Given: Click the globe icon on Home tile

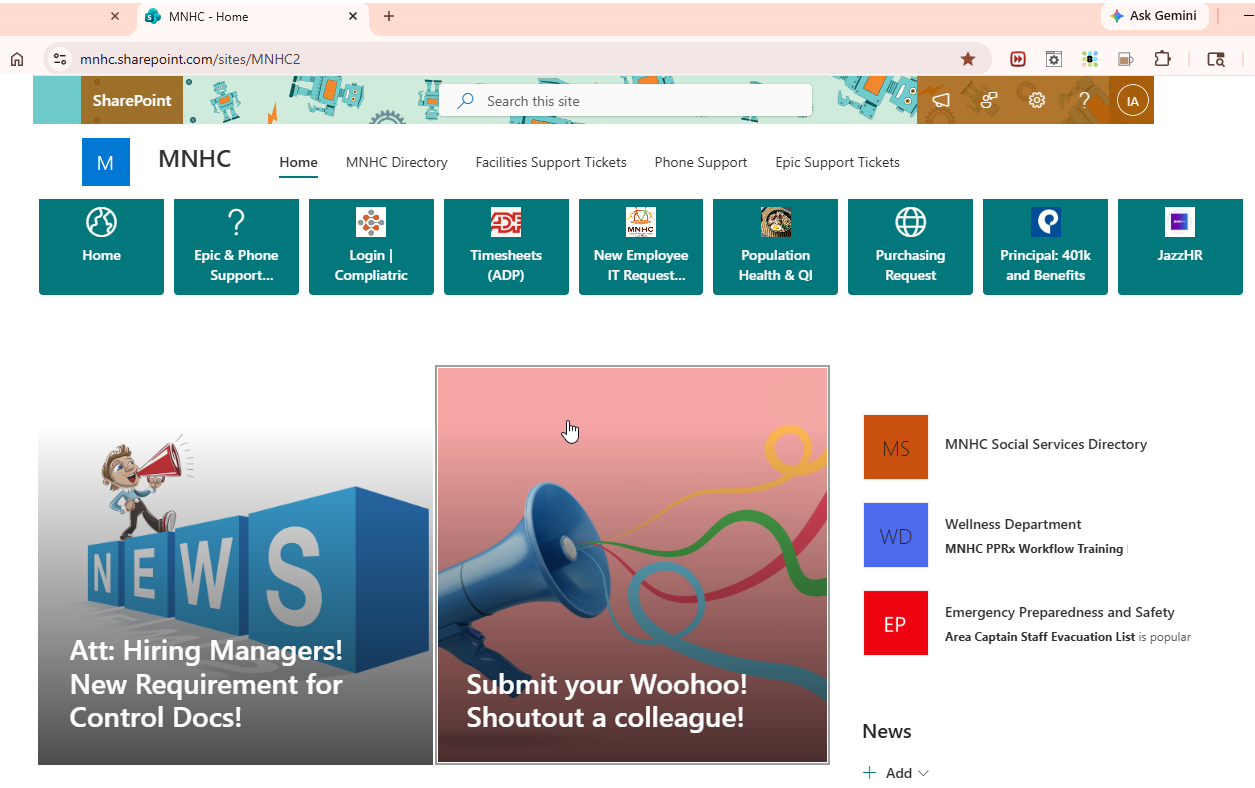Looking at the screenshot, I should (x=101, y=222).
